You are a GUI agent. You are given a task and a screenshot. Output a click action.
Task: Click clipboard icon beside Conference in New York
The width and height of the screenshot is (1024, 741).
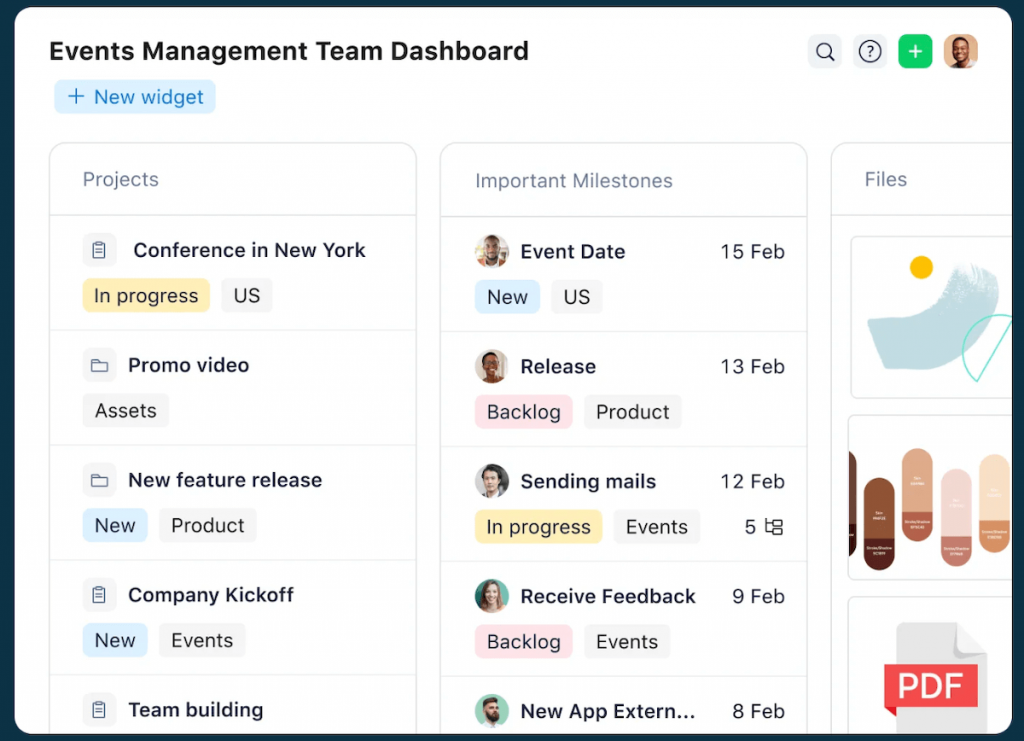pyautogui.click(x=99, y=250)
